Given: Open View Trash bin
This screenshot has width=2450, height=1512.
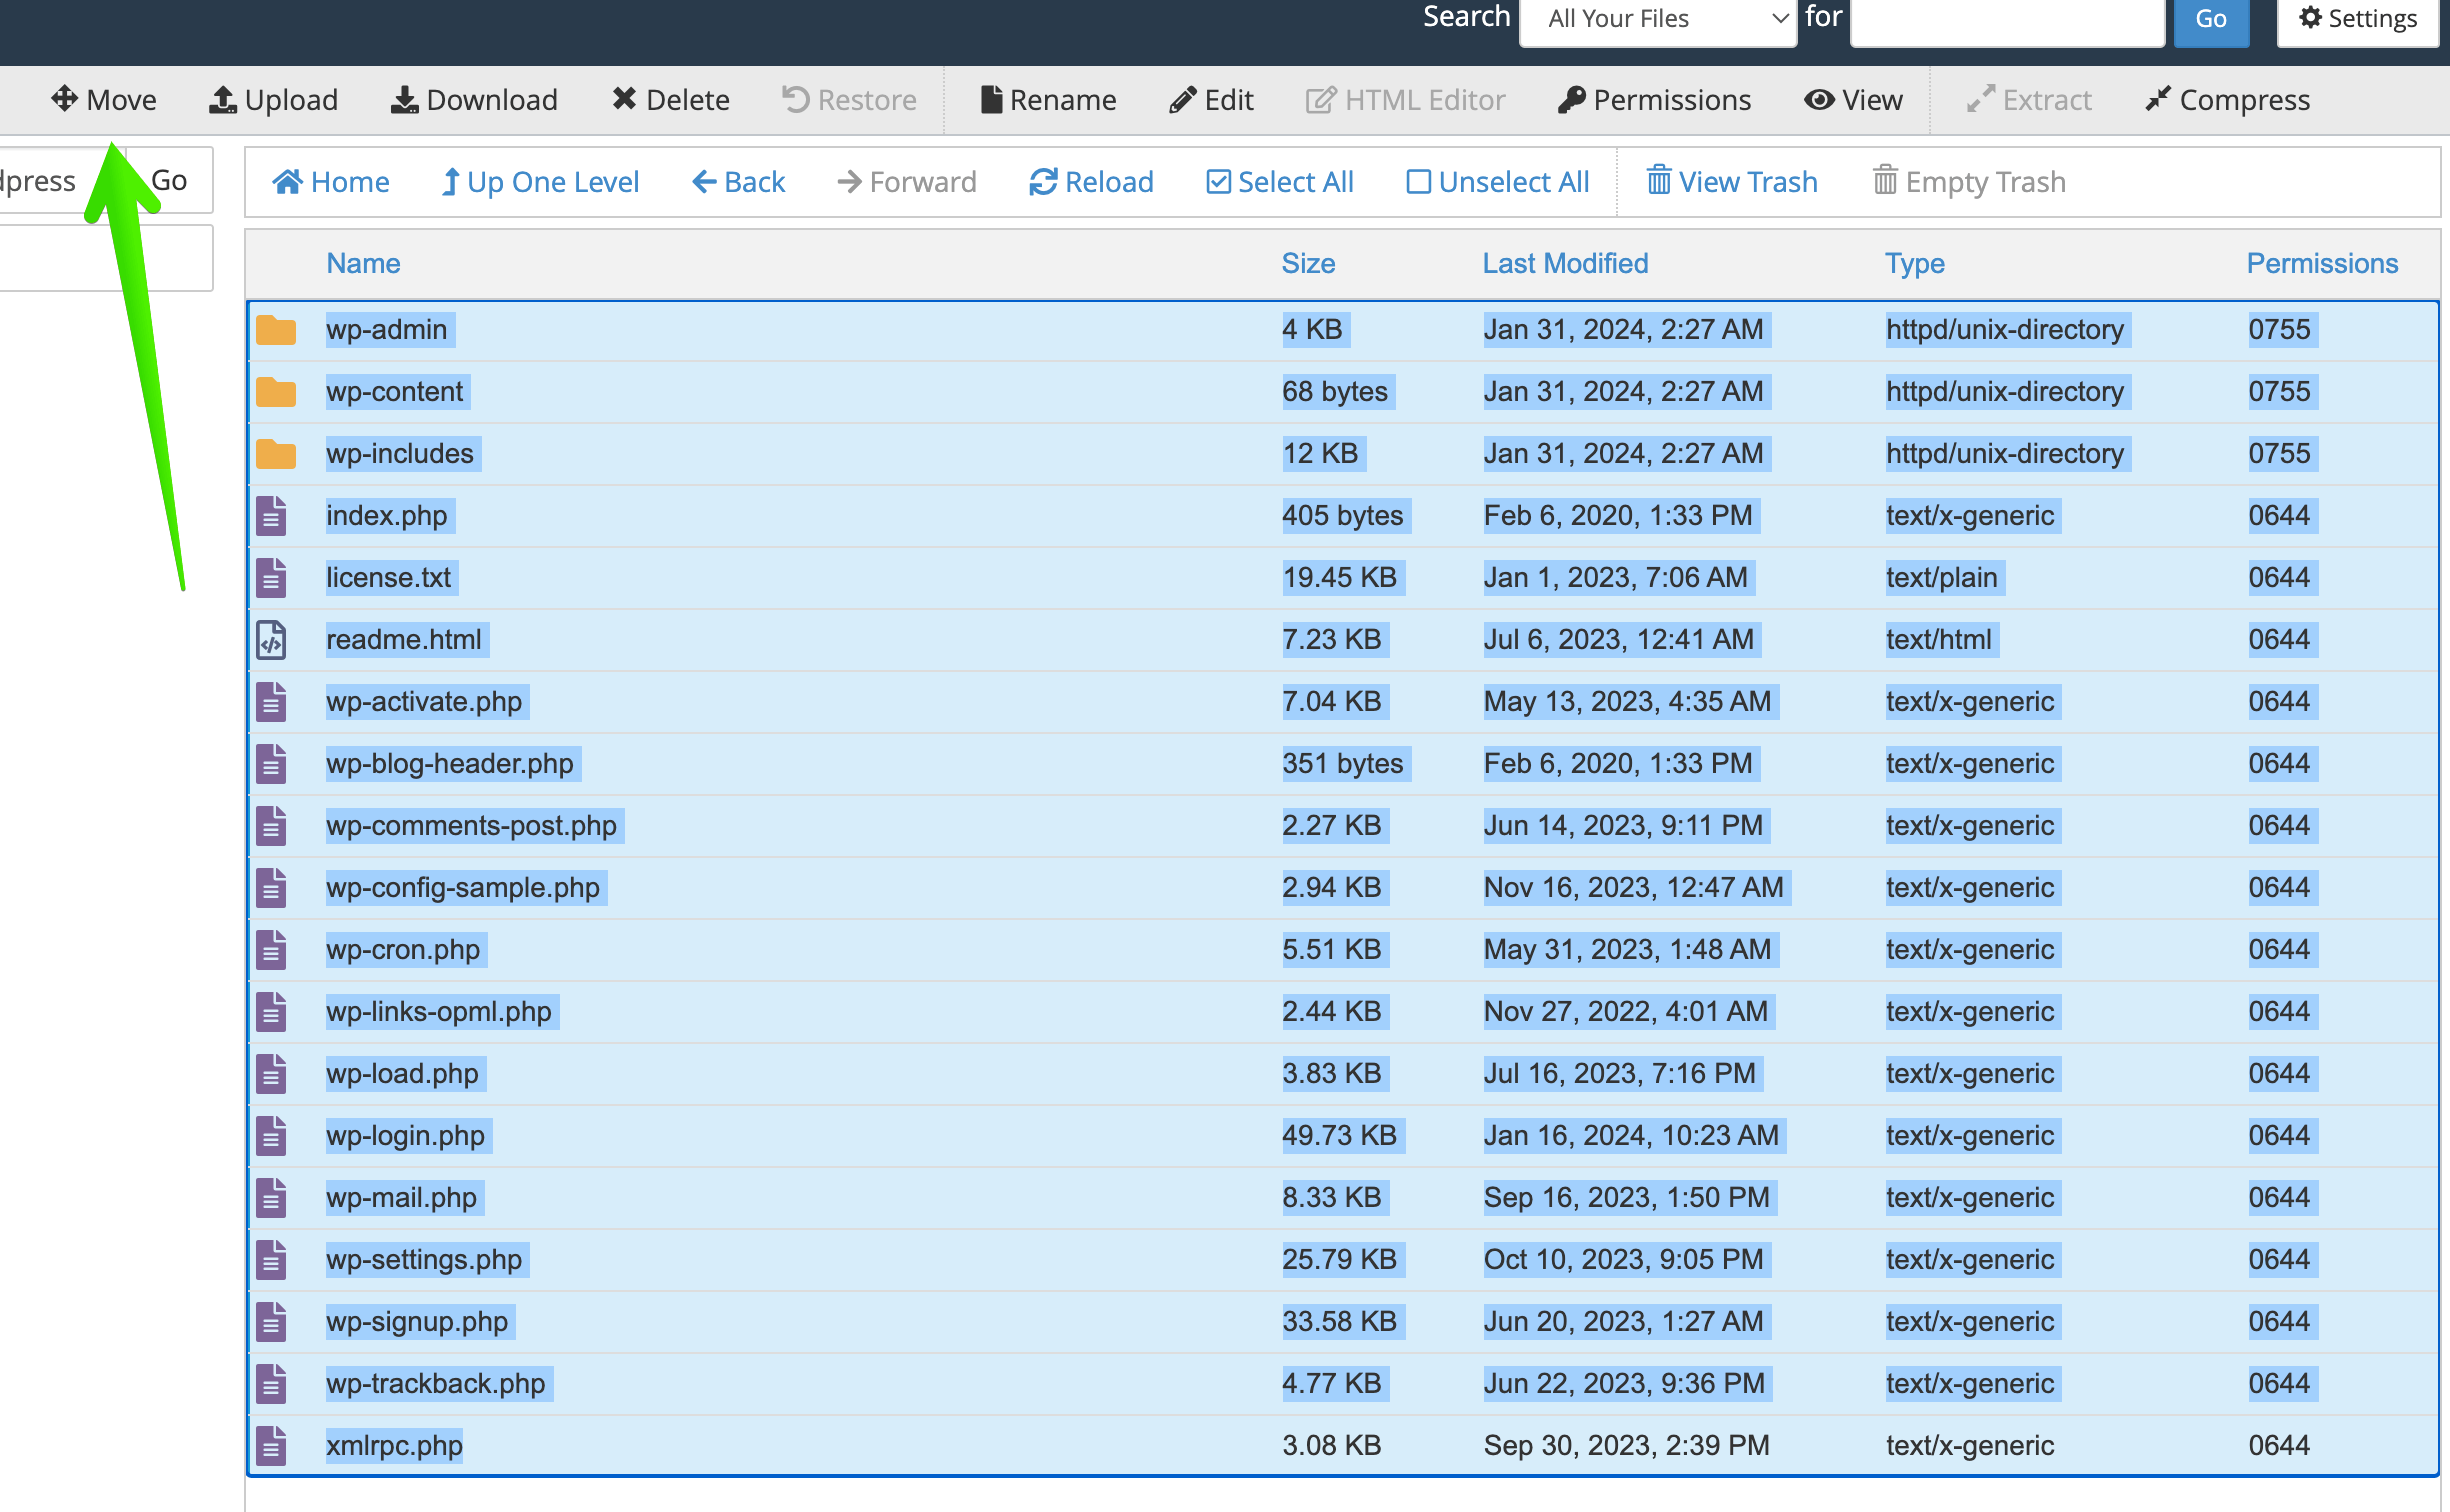Looking at the screenshot, I should coord(1732,181).
